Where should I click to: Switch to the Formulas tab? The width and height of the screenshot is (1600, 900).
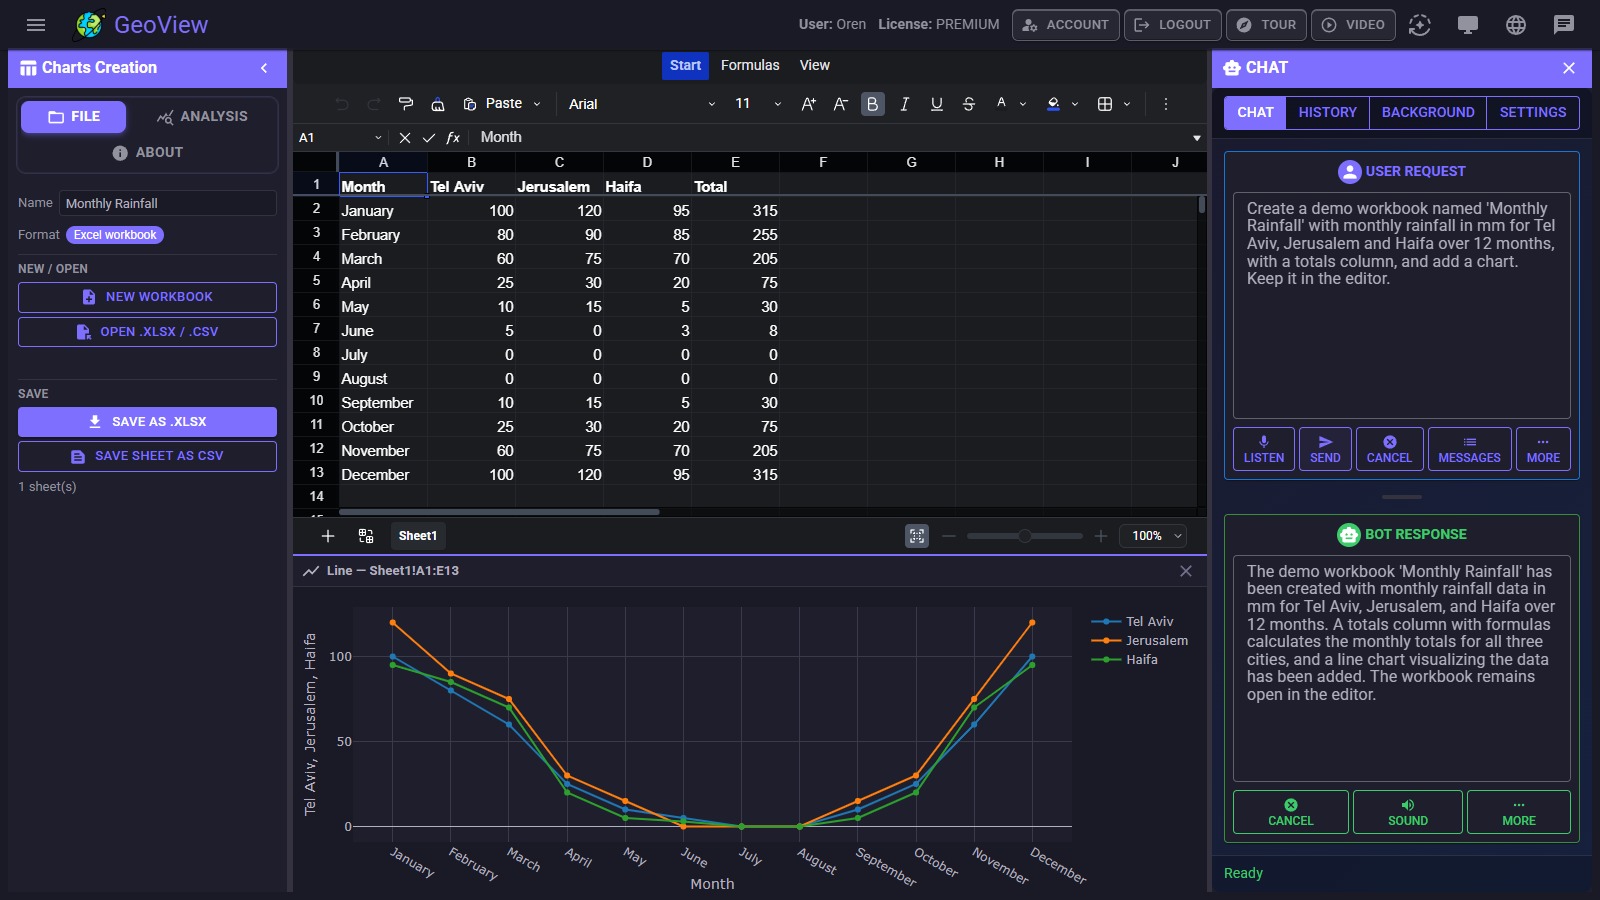[750, 65]
